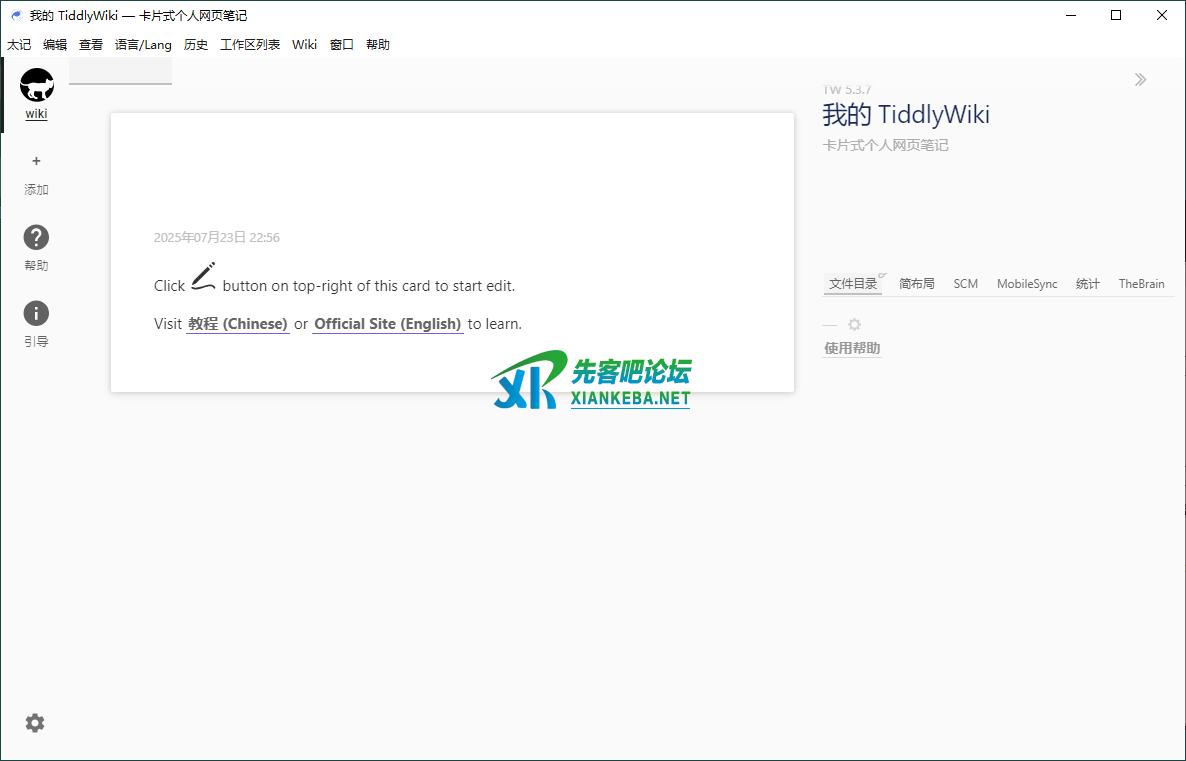Open the 教程 (Chinese) link
Viewport: 1186px width, 761px height.
(238, 324)
